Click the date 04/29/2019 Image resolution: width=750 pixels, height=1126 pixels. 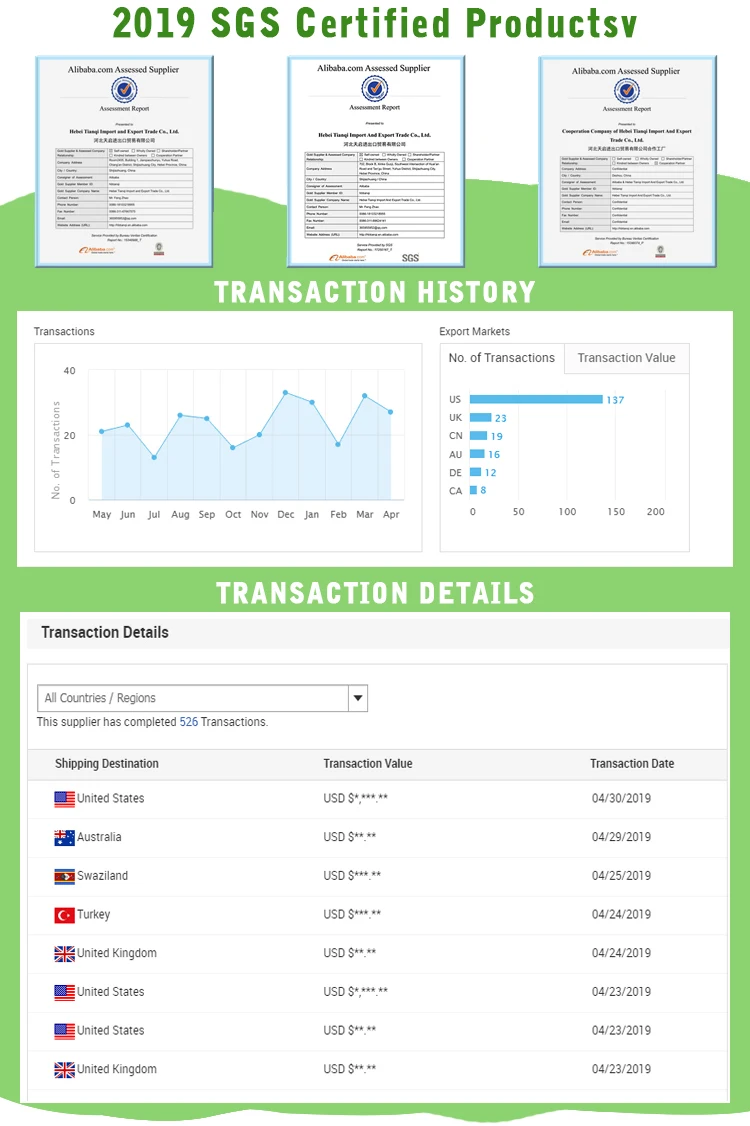(x=621, y=837)
